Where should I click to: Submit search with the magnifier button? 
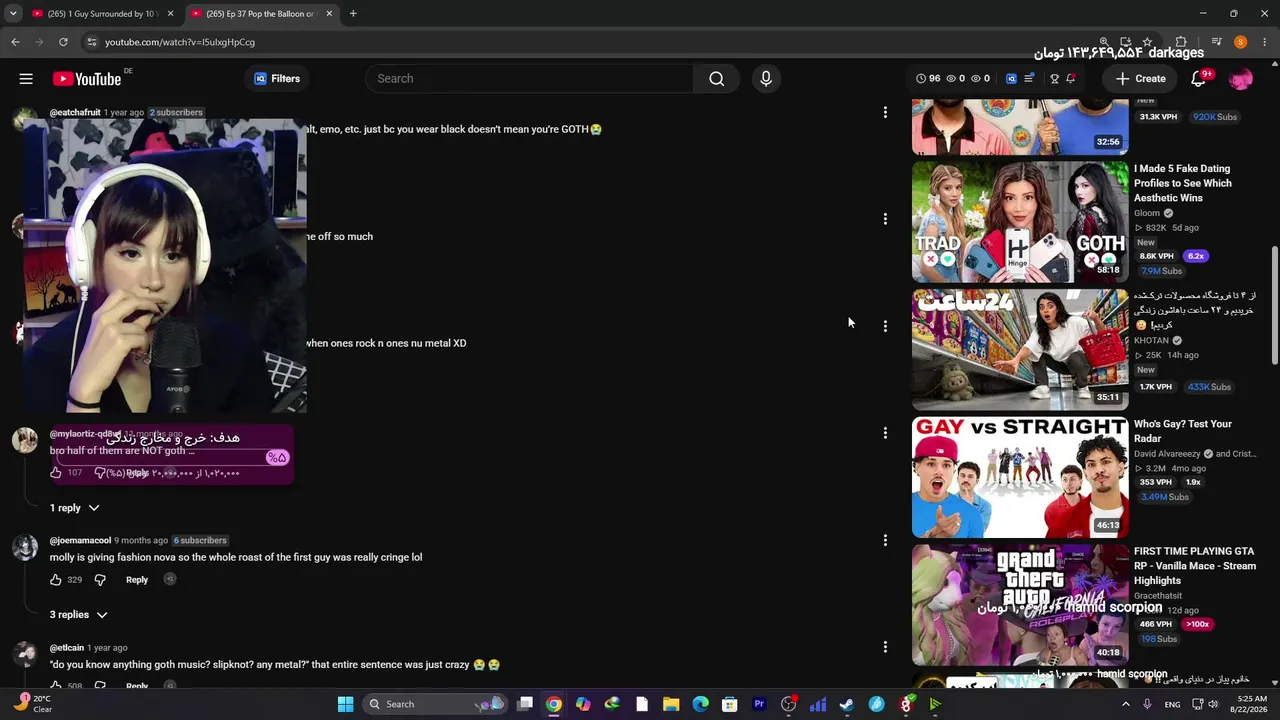717,79
